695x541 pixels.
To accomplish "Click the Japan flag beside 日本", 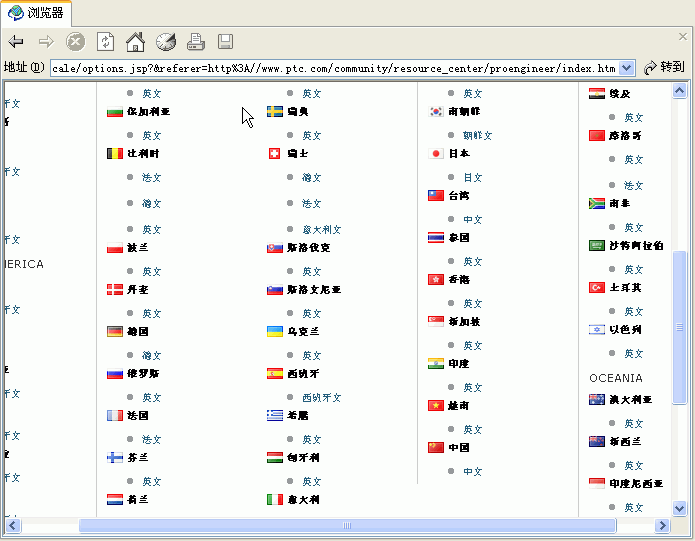I will coord(436,154).
